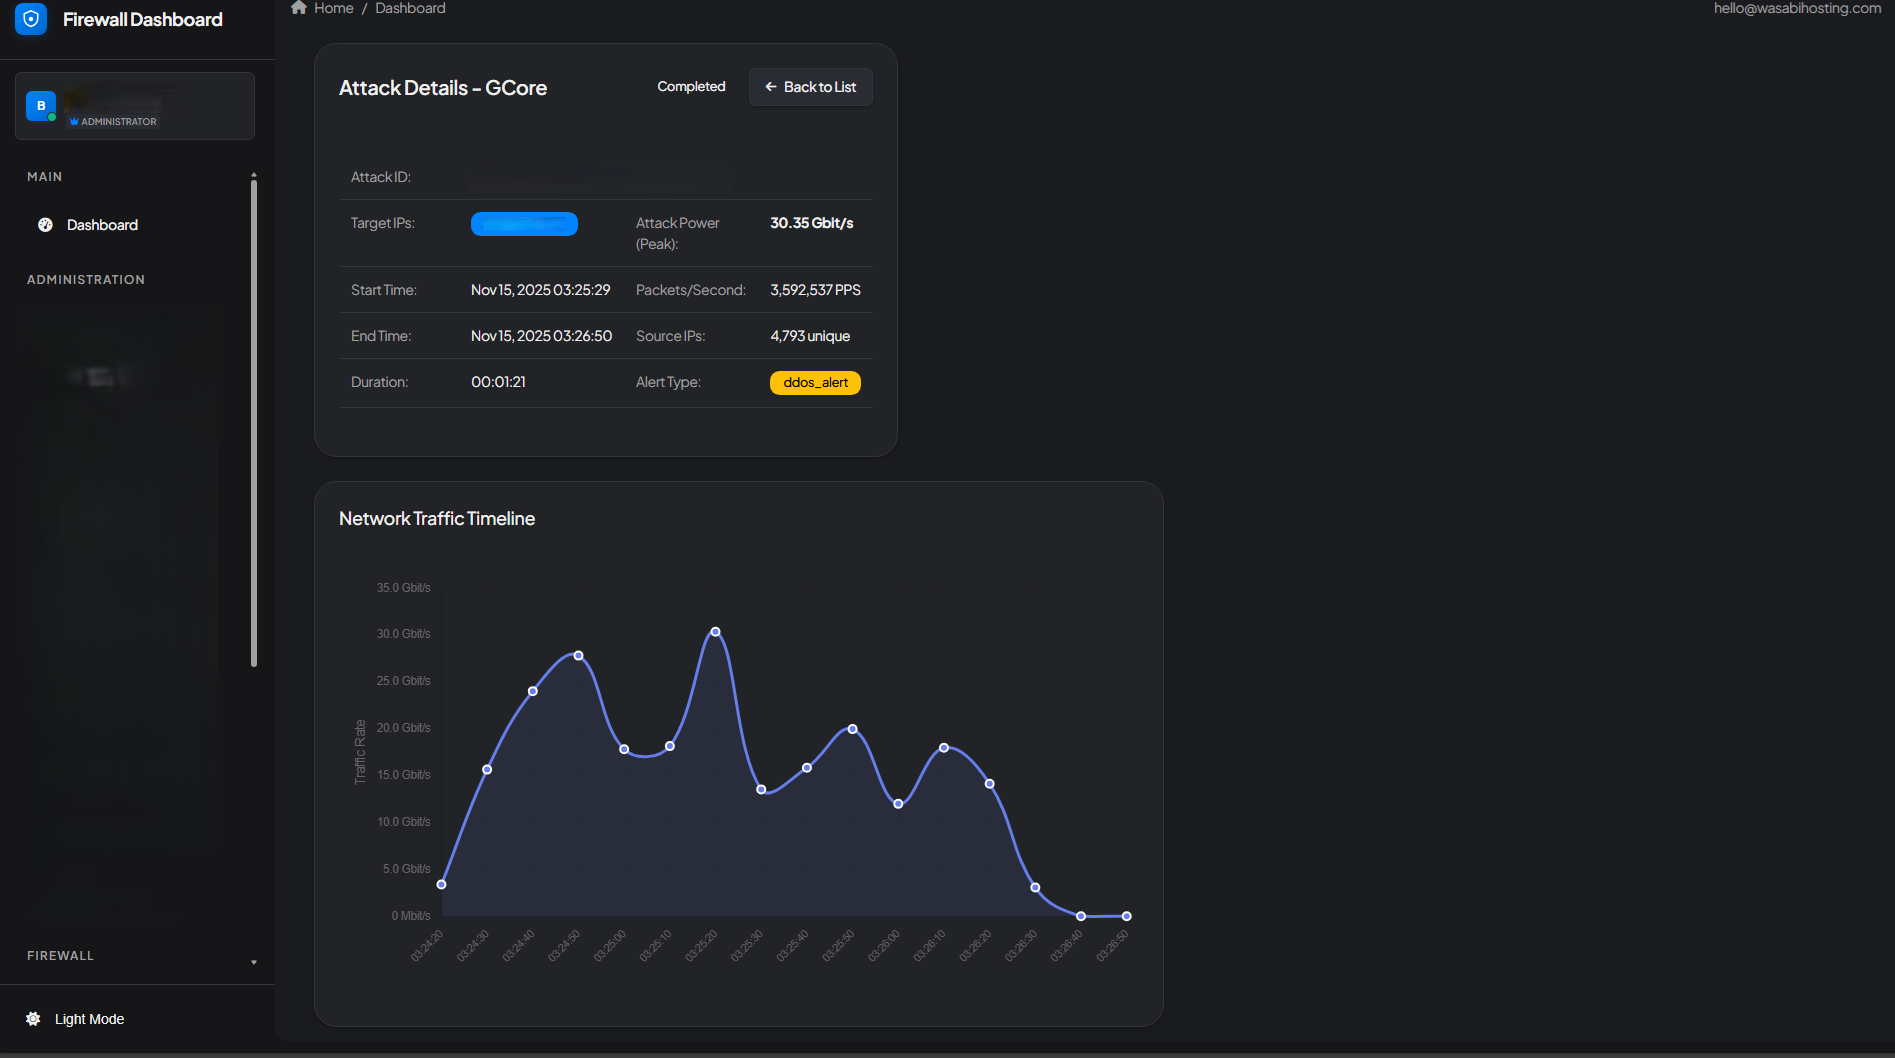Select the last chart data point at 03:26:50
Screen dimensions: 1895x1058
tap(1126, 916)
